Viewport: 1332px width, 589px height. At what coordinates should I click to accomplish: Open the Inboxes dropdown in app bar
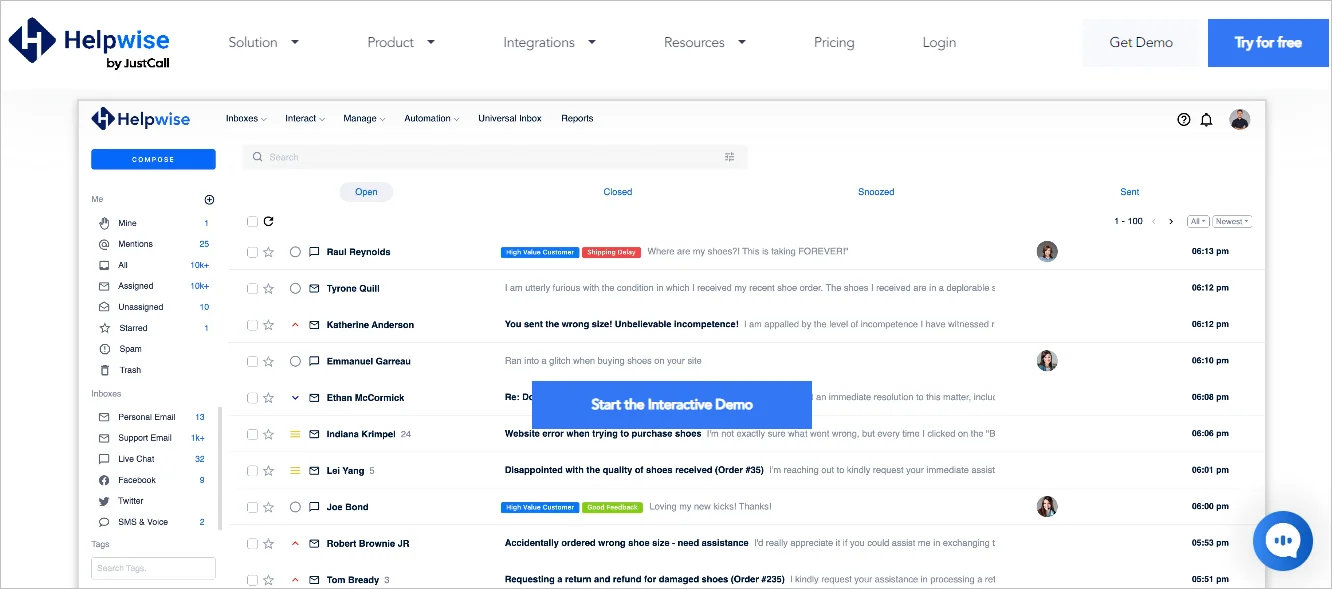tap(246, 118)
